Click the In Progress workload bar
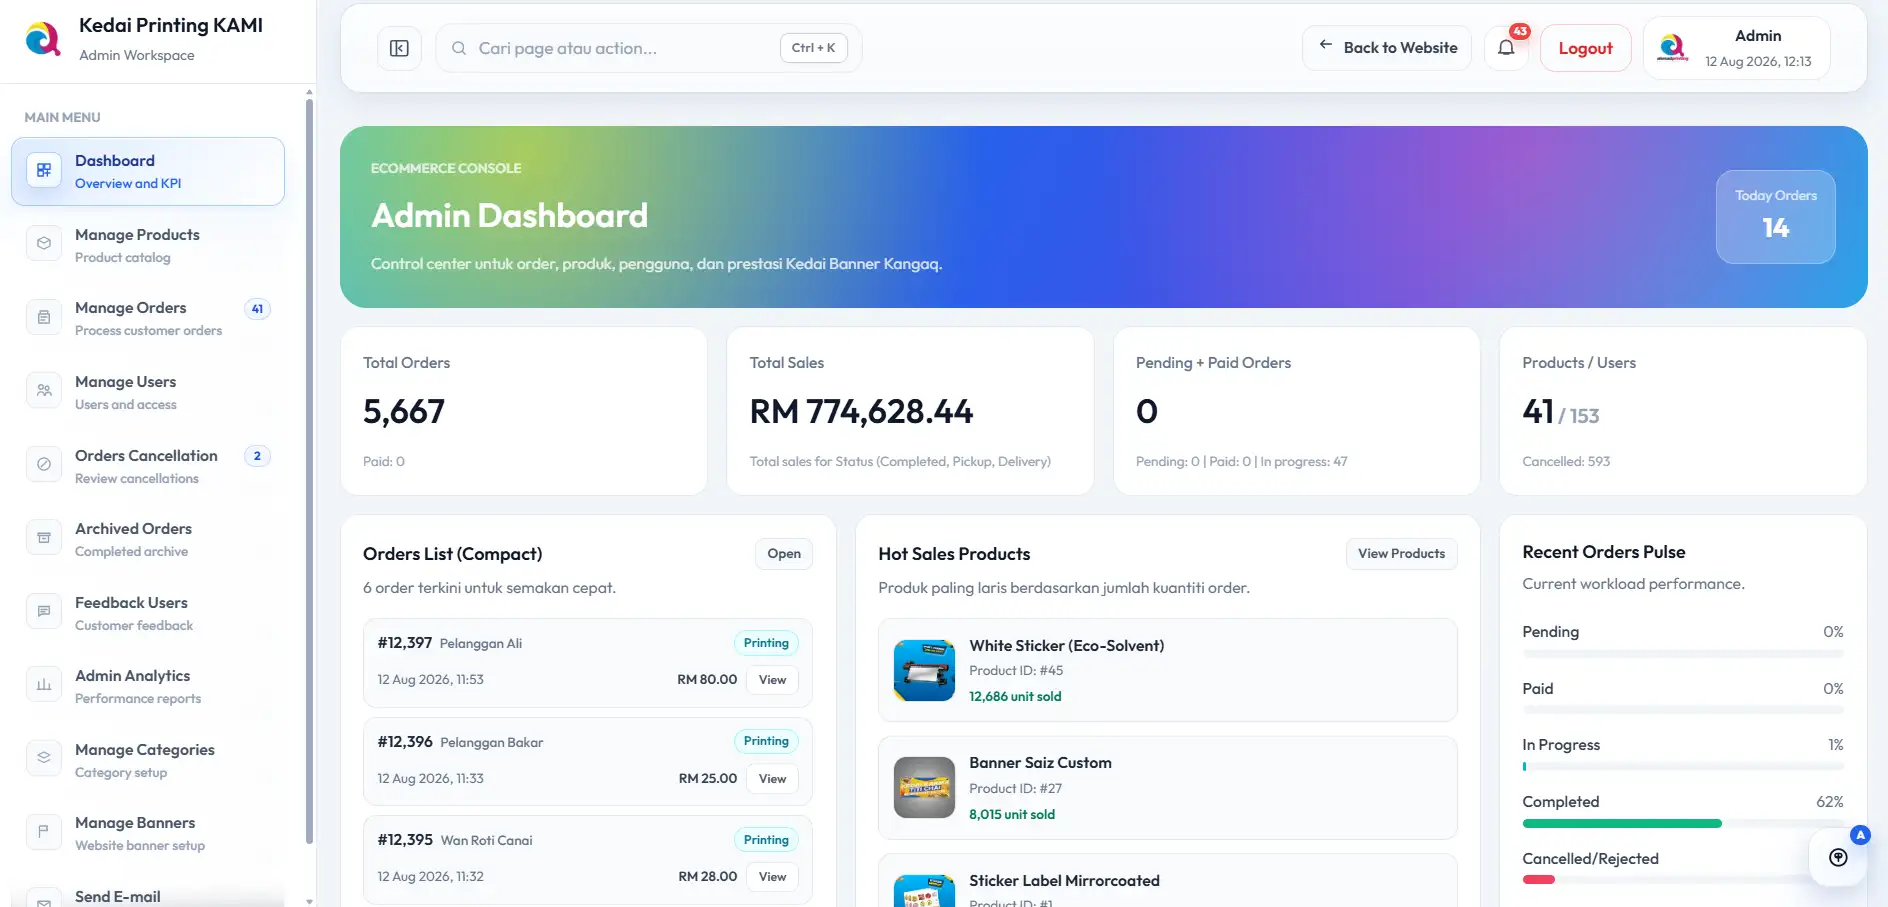Image resolution: width=1888 pixels, height=907 pixels. coord(1683,767)
